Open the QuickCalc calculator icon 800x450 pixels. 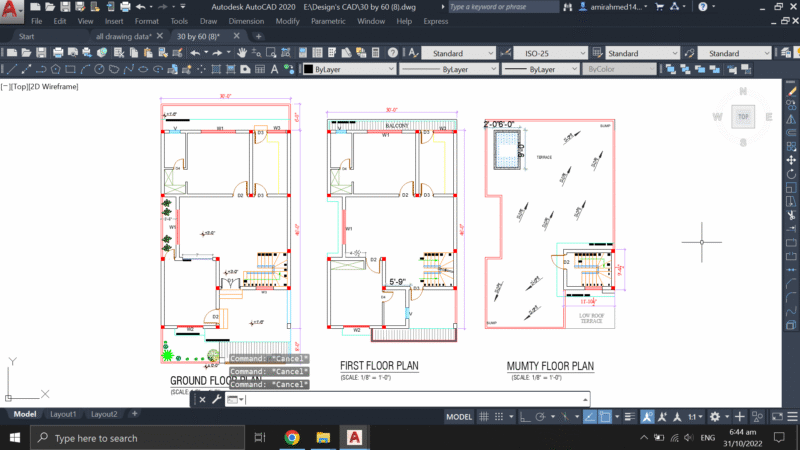coord(376,53)
